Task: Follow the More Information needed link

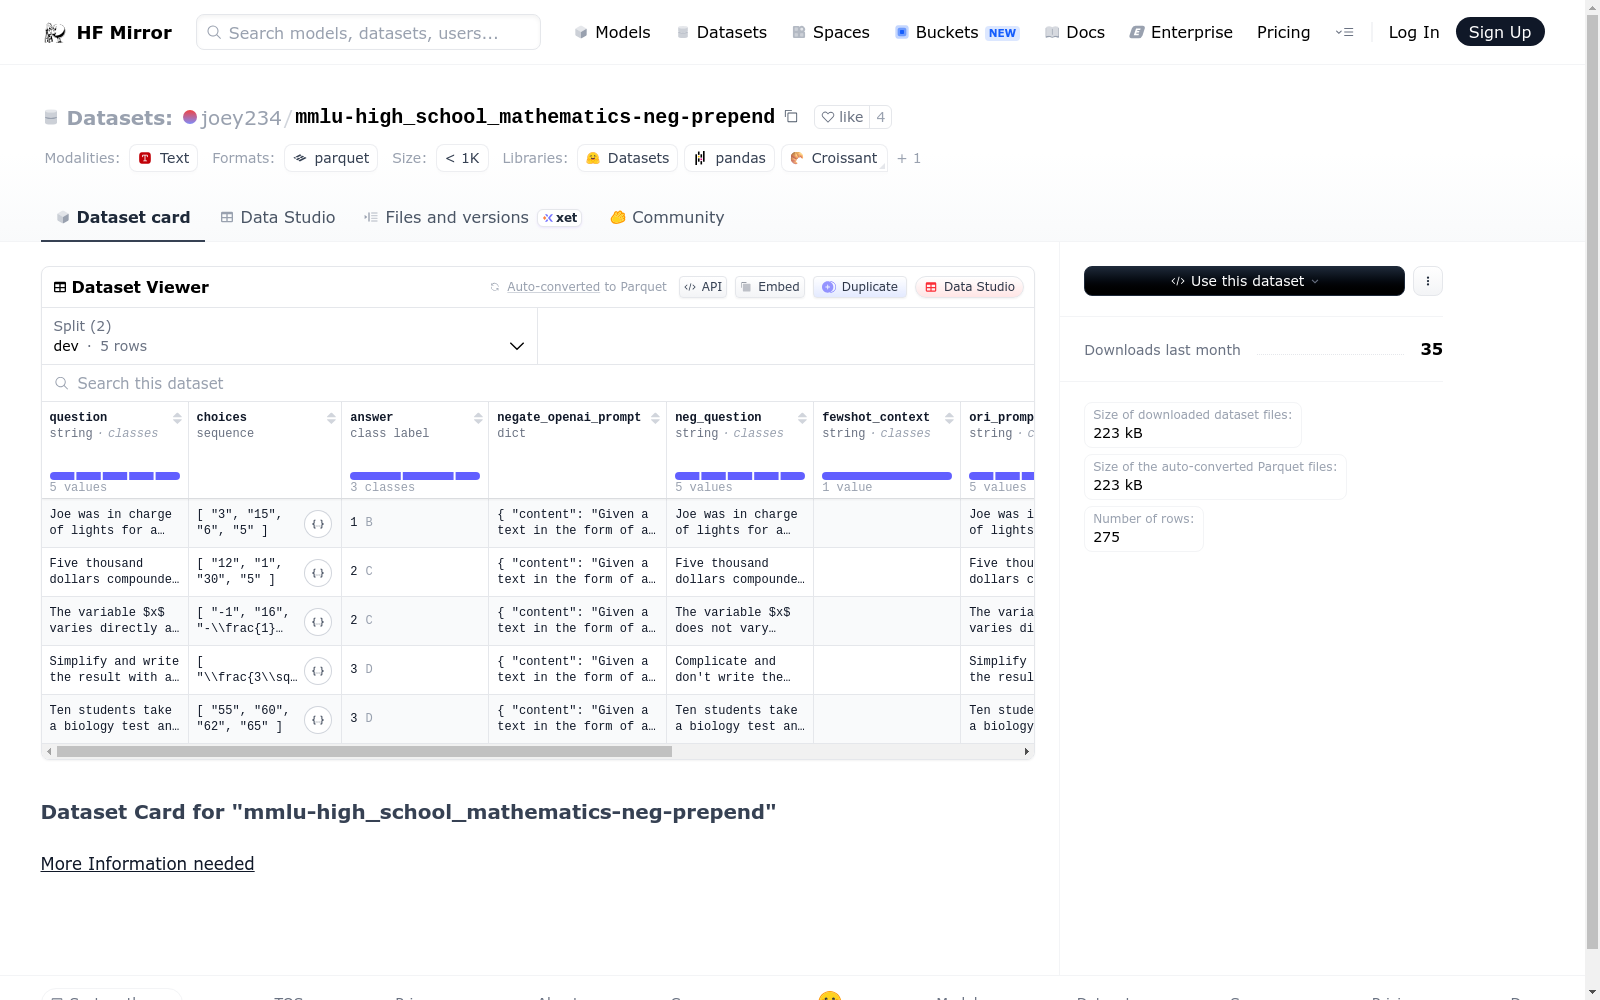Action: 147,864
